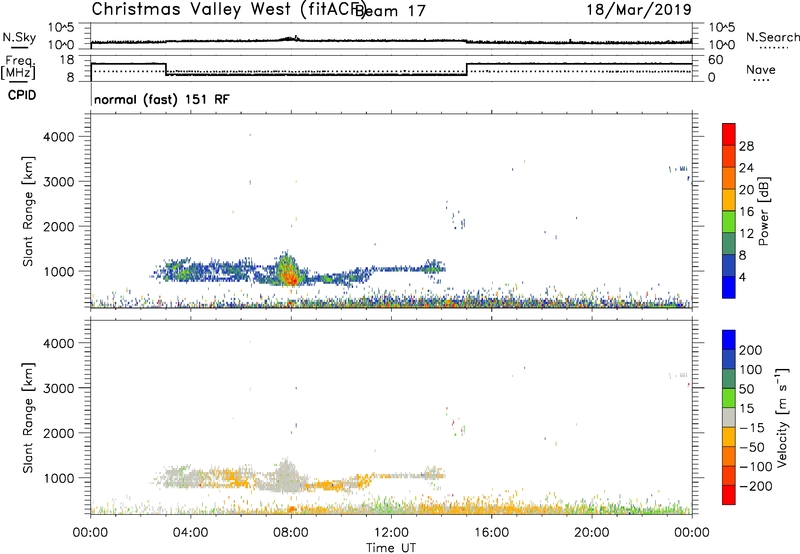Click the 'Freq. [MHz]' axis label
The width and height of the screenshot is (800, 554).
pos(18,67)
